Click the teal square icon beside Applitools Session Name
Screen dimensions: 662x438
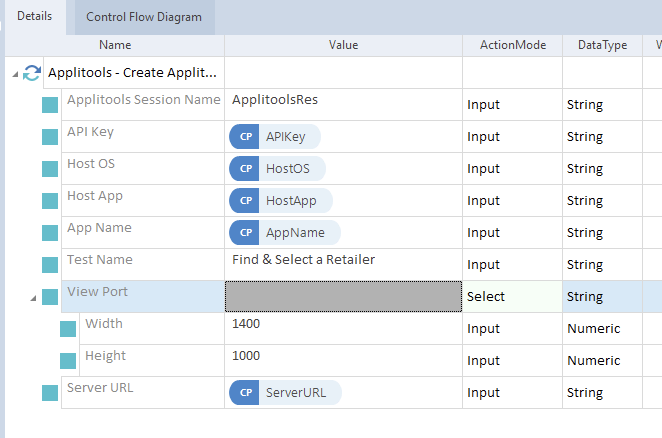tap(50, 105)
